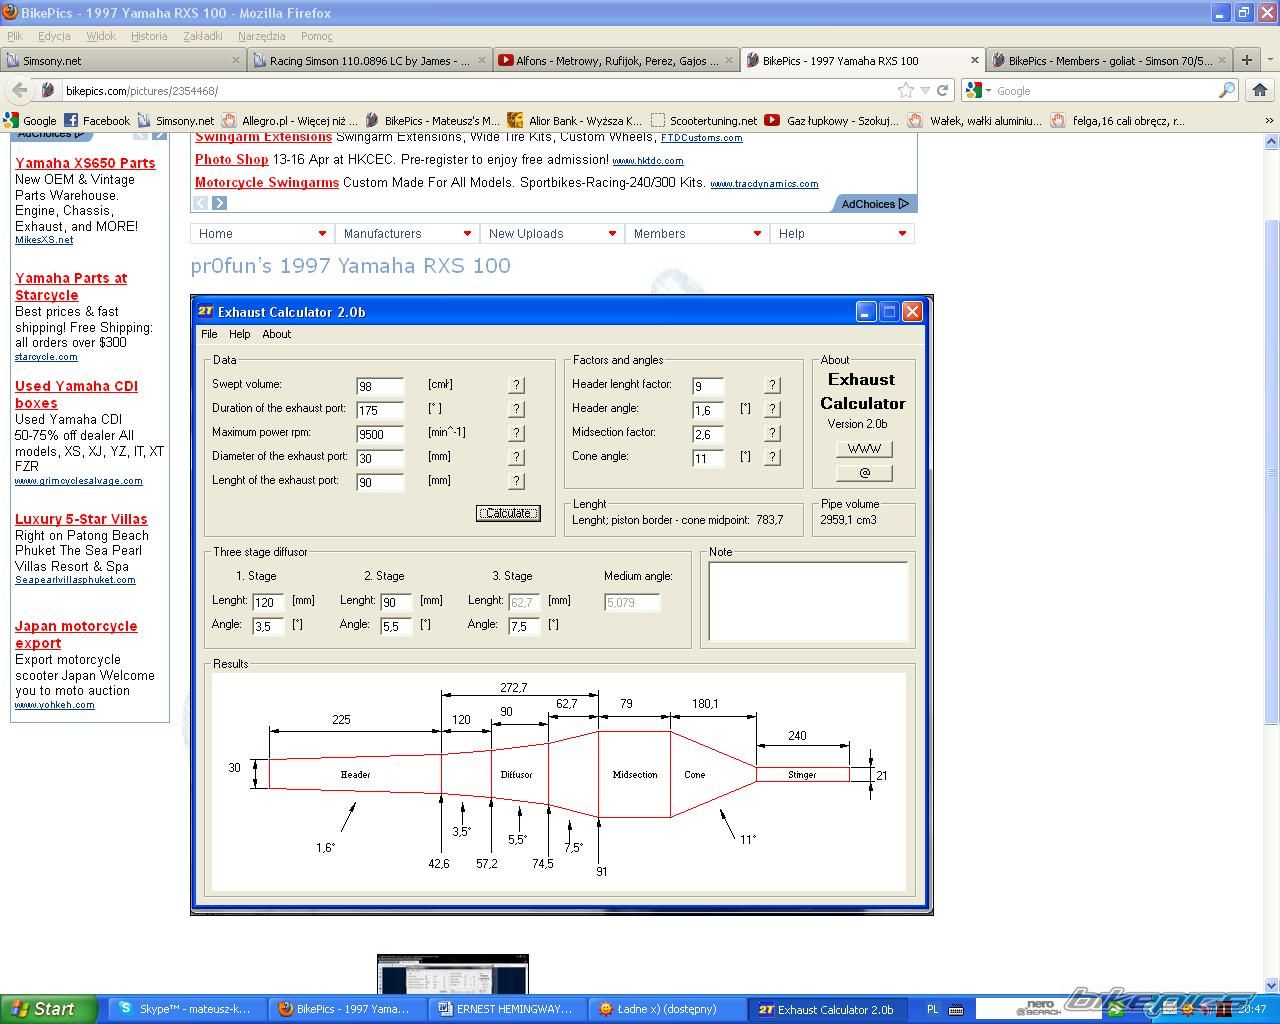Viewport: 1280px width, 1024px height.
Task: Click the home icon in Firefox toolbar
Action: pos(1260,90)
